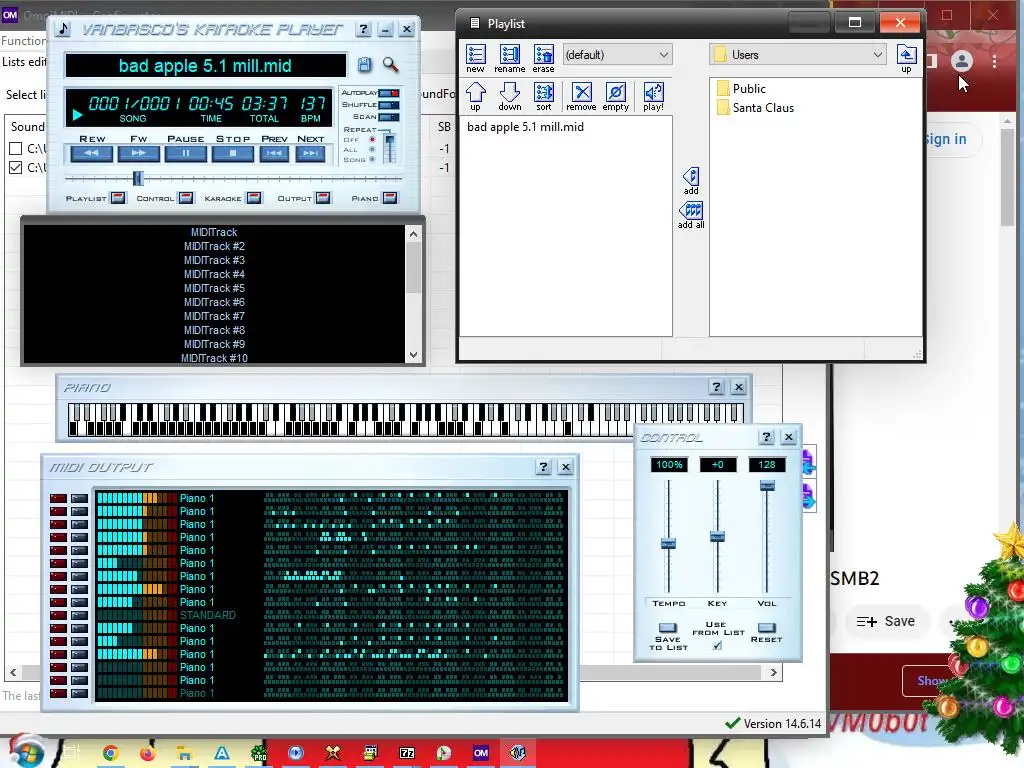Screen dimensions: 1024x768
Task: Open help in the Piano window
Action: (716, 387)
